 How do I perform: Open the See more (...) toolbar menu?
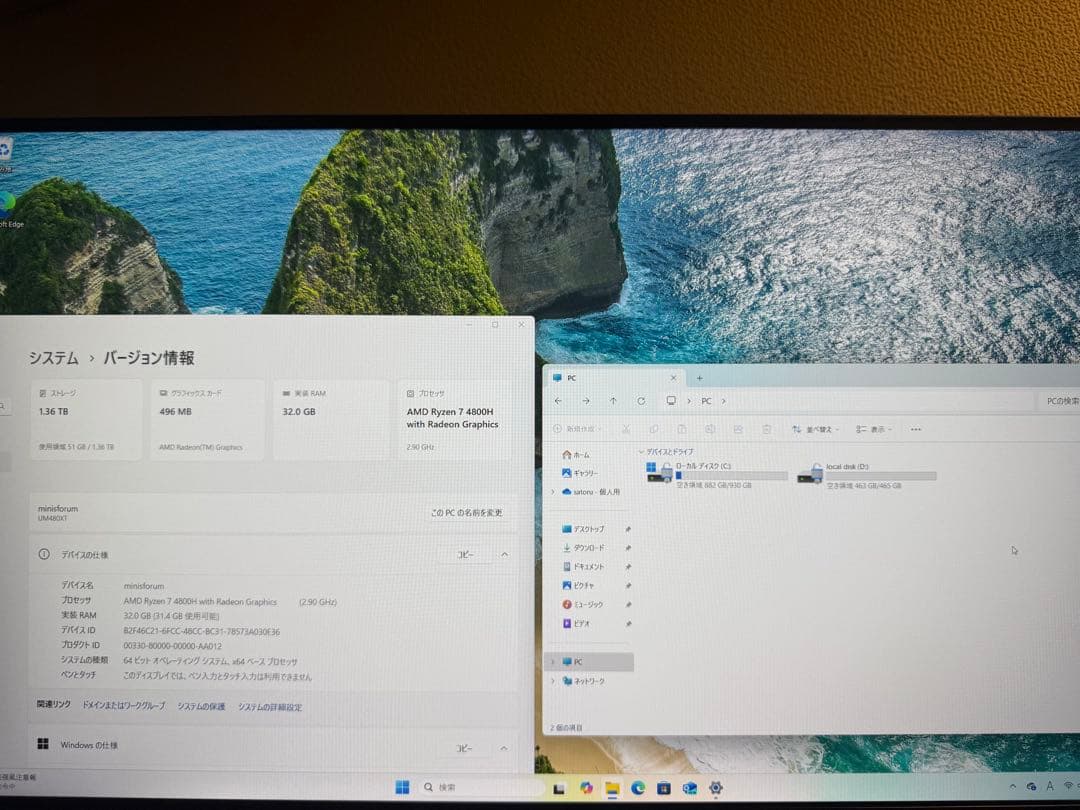click(914, 429)
